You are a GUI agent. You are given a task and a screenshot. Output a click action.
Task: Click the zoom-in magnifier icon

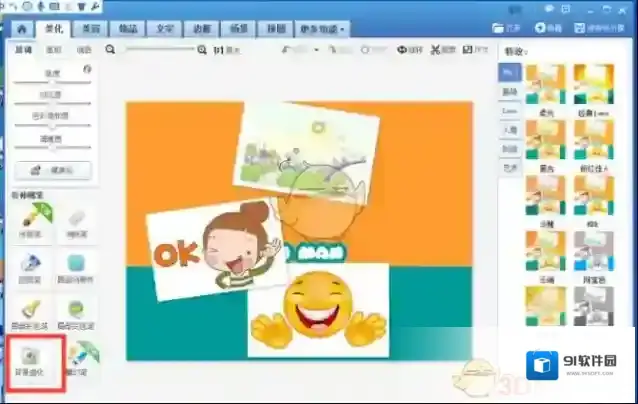coord(202,49)
